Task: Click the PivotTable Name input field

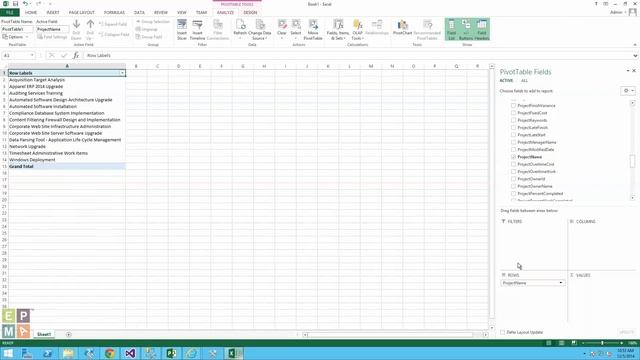Action: click(17, 29)
